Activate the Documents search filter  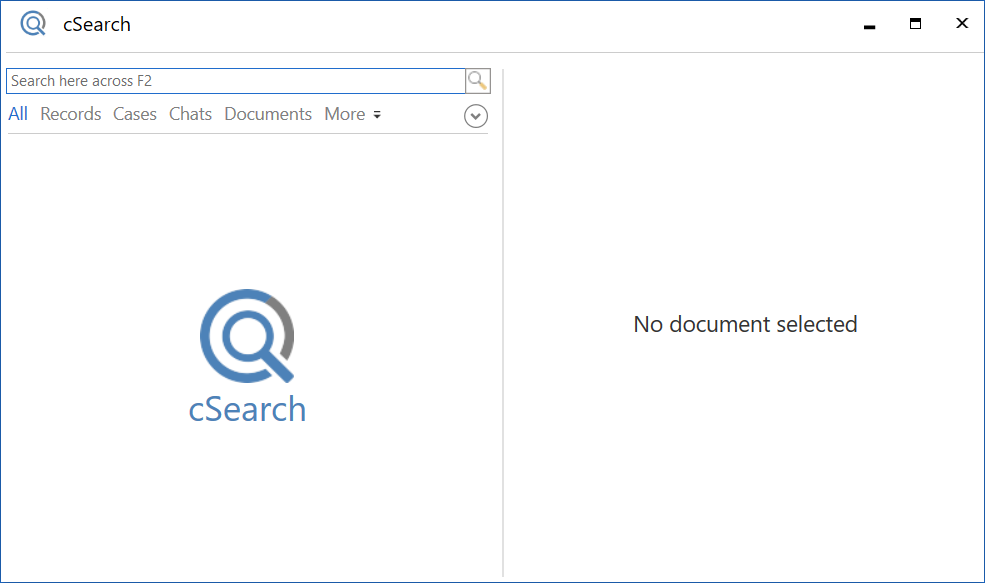[x=267, y=113]
